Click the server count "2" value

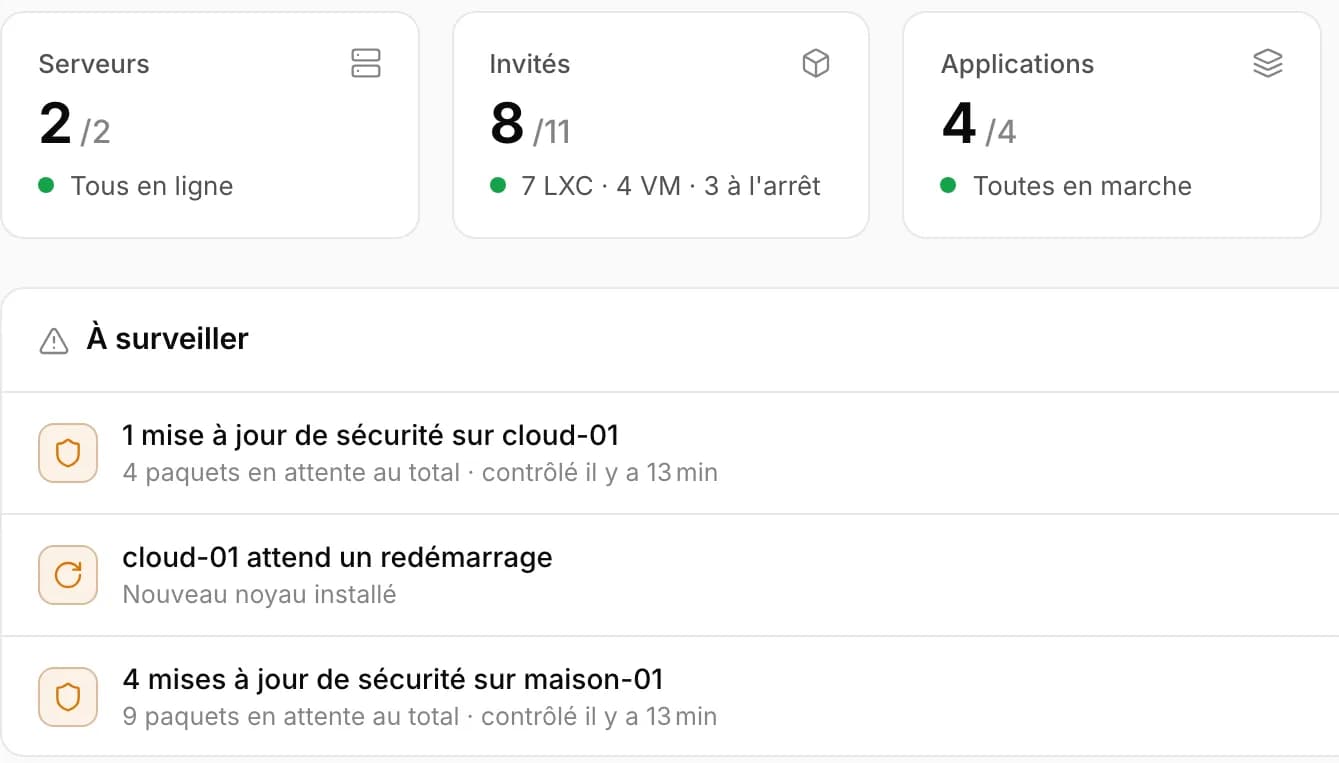(56, 124)
